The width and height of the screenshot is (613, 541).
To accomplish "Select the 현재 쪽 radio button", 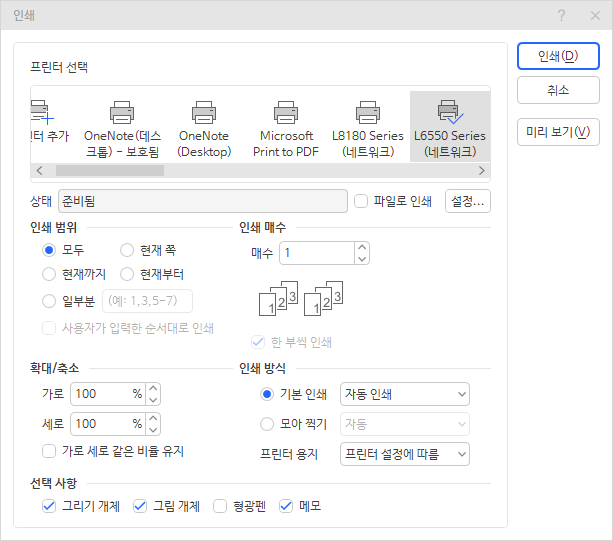I will pyautogui.click(x=127, y=250).
